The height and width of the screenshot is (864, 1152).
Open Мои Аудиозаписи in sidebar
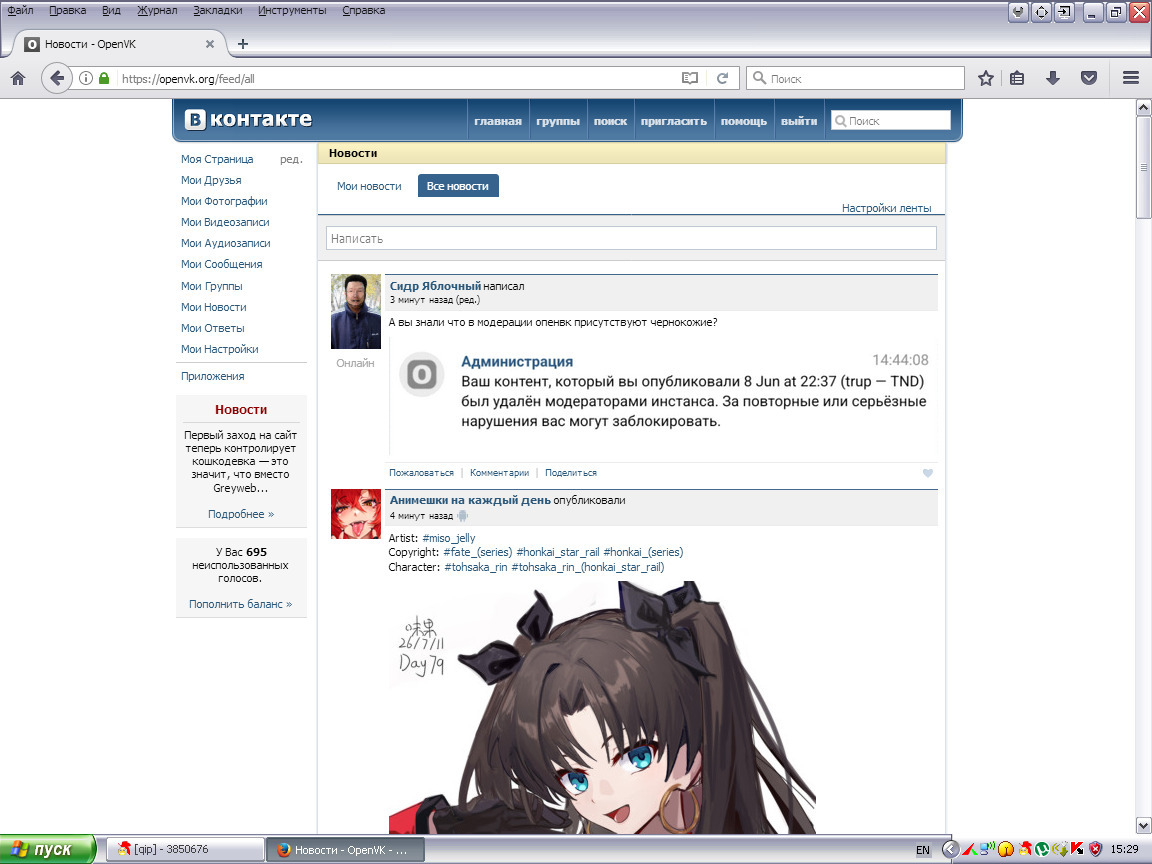click(226, 243)
